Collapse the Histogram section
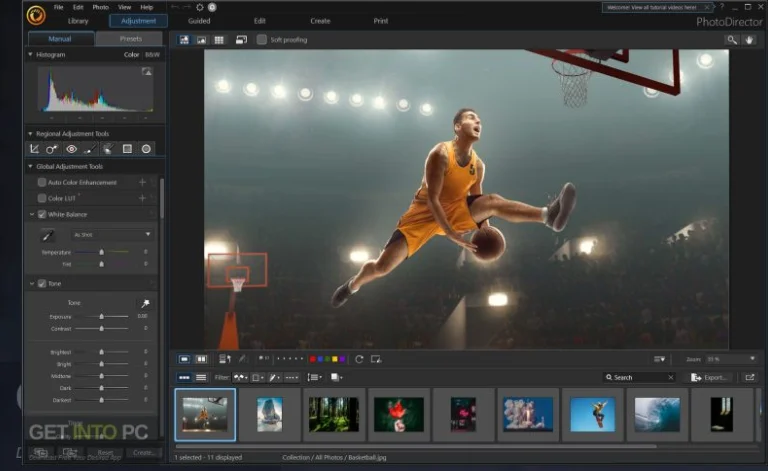This screenshot has width=768, height=471. (x=30, y=54)
